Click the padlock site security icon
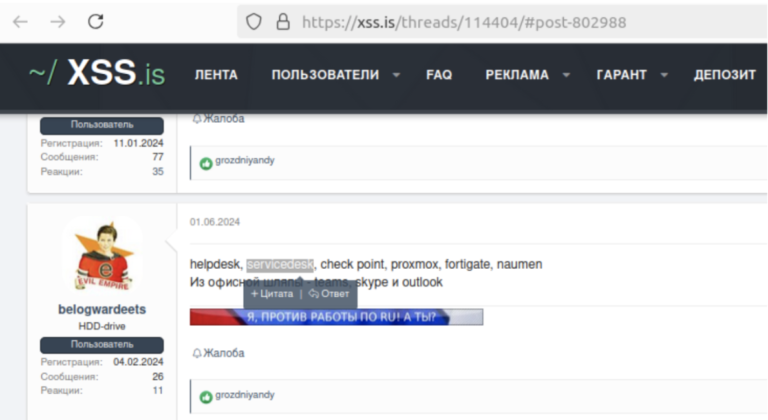Viewport: 768px width, 420px height. coord(281,21)
